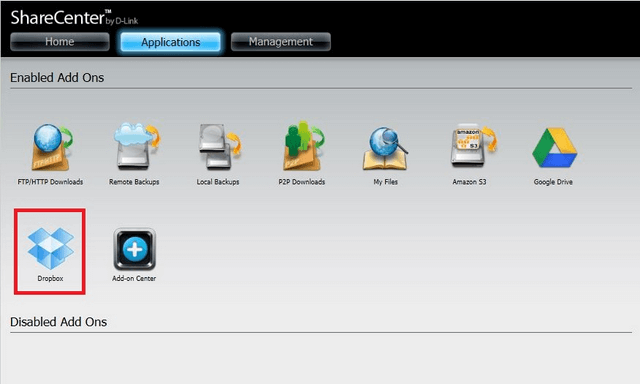Image resolution: width=640 pixels, height=384 pixels.
Task: Click the FTP/HTTP Downloads text label
Action: [x=50, y=182]
